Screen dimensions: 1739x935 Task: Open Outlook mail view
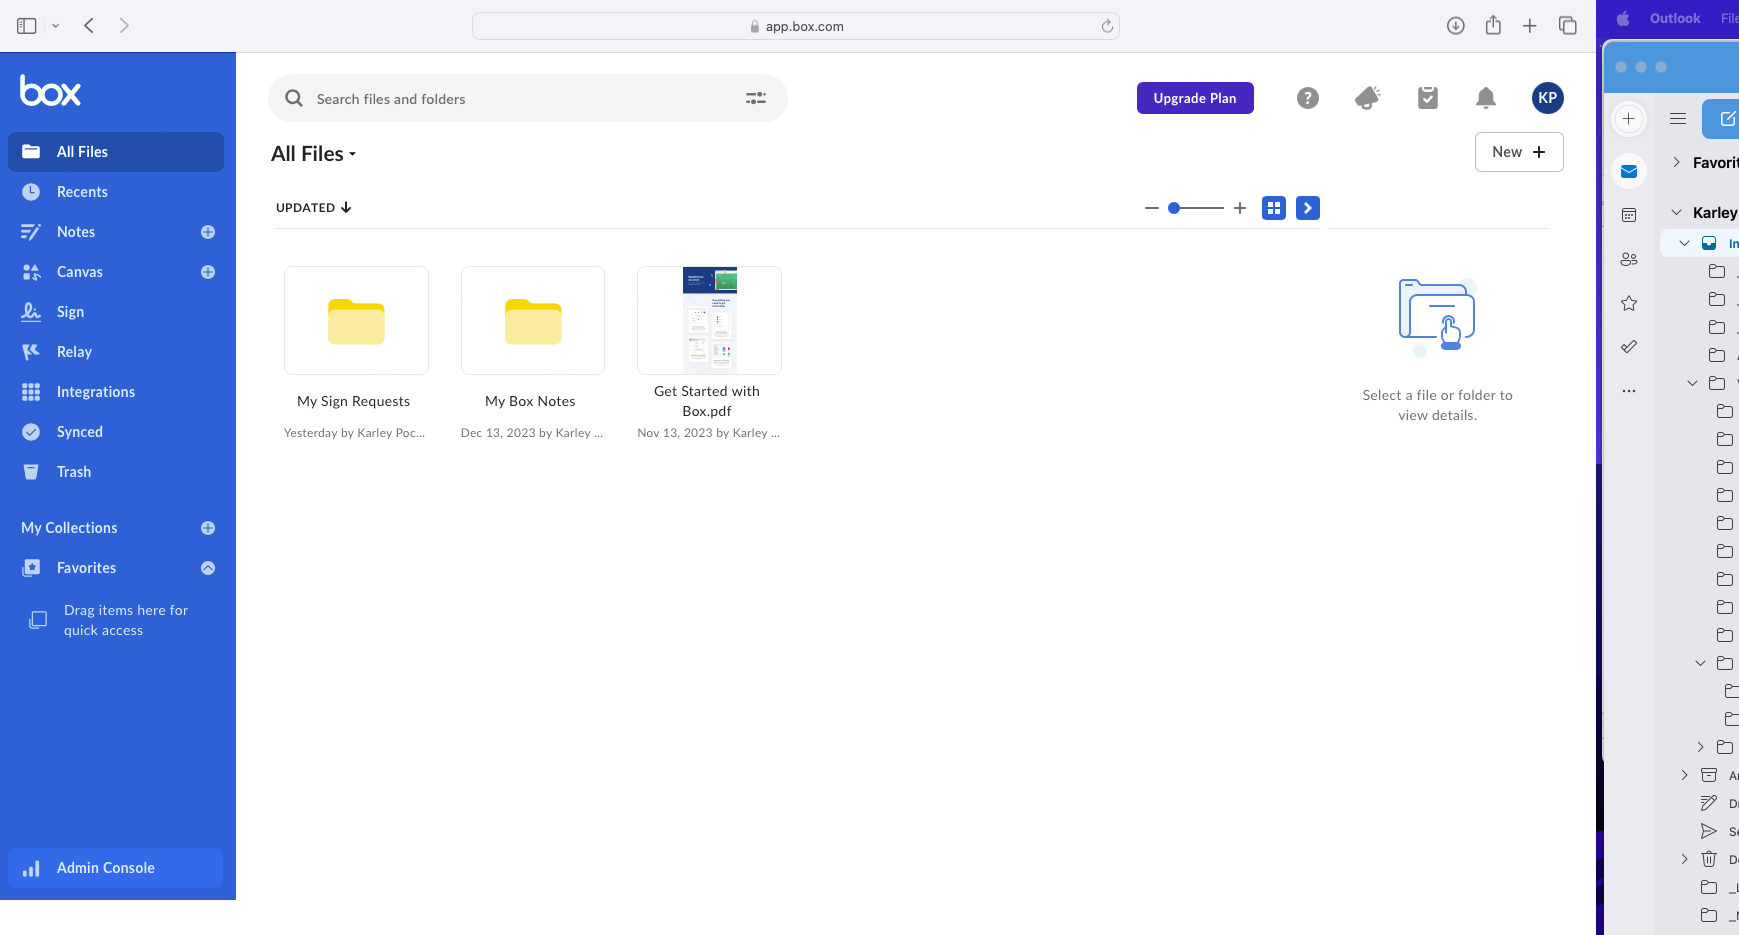pyautogui.click(x=1629, y=172)
